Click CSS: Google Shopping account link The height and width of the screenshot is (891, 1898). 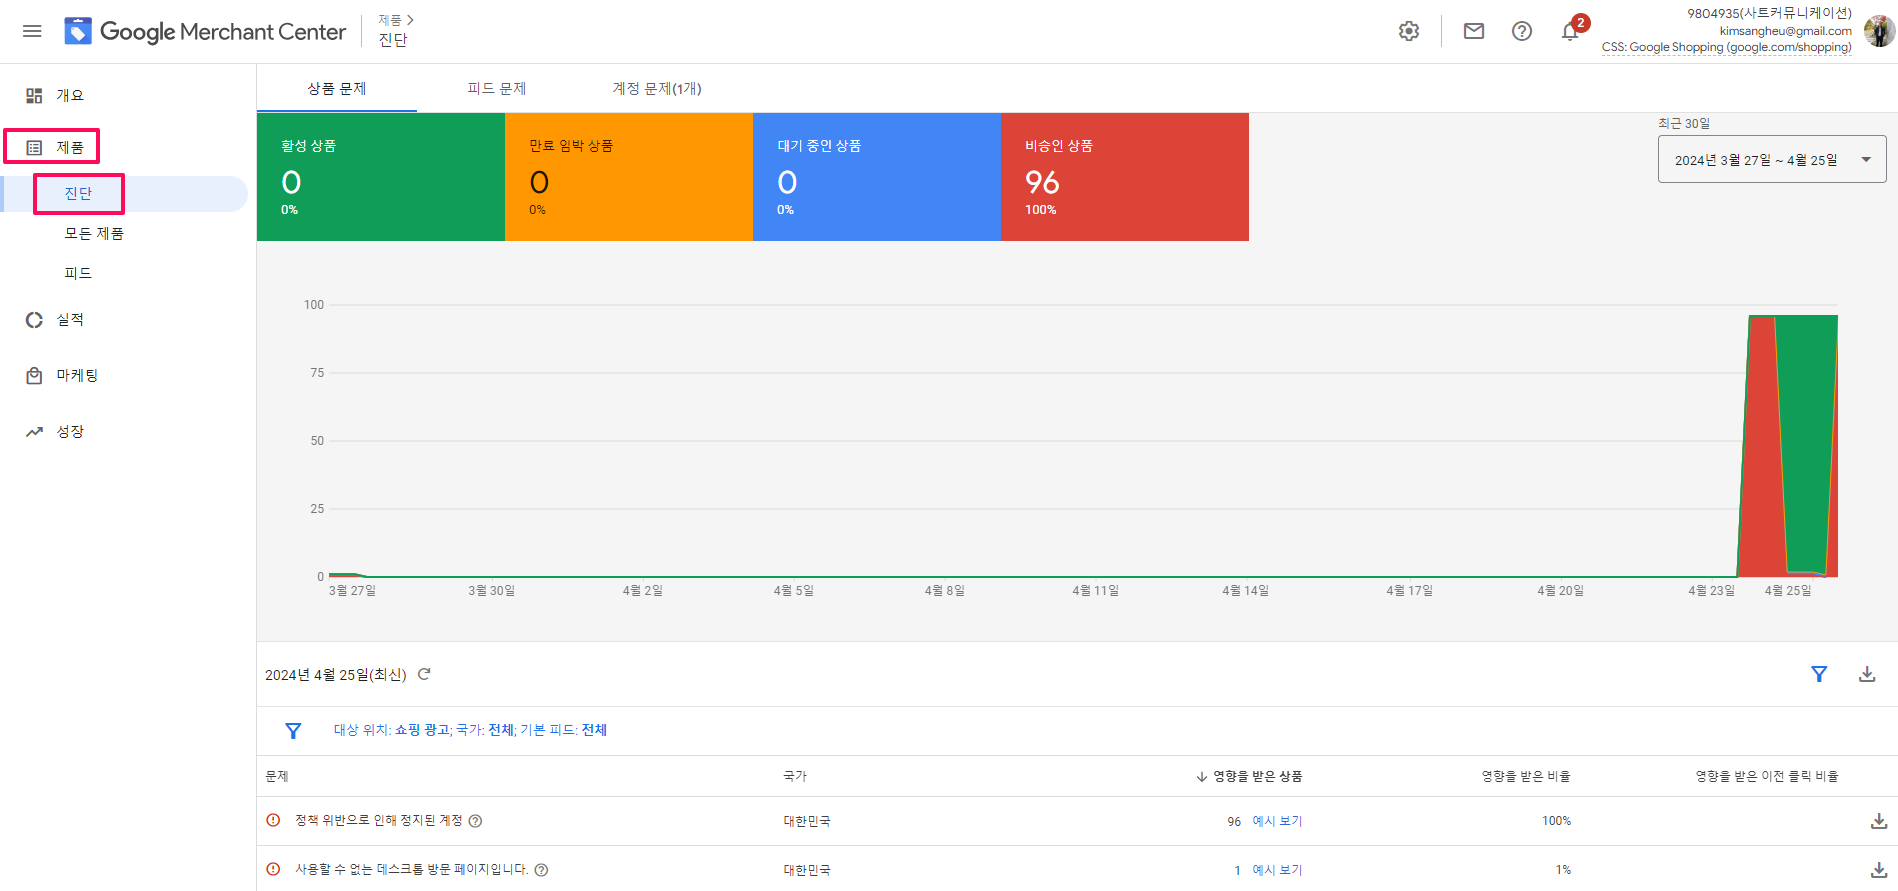click(x=1726, y=47)
